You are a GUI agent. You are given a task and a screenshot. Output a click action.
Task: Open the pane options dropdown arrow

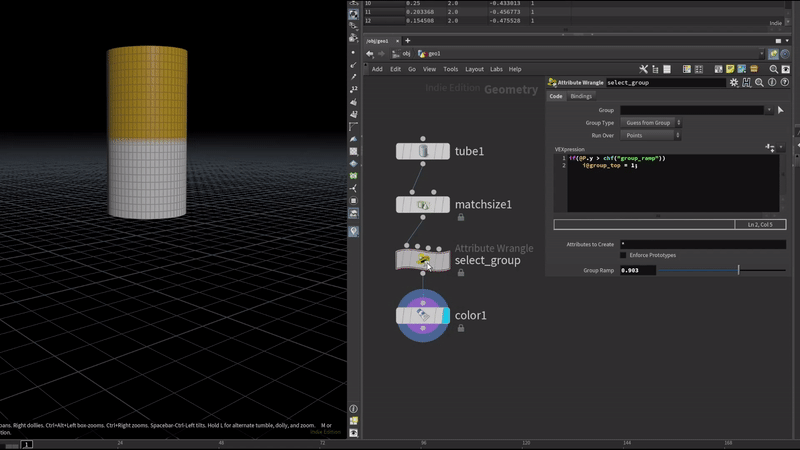(x=787, y=41)
